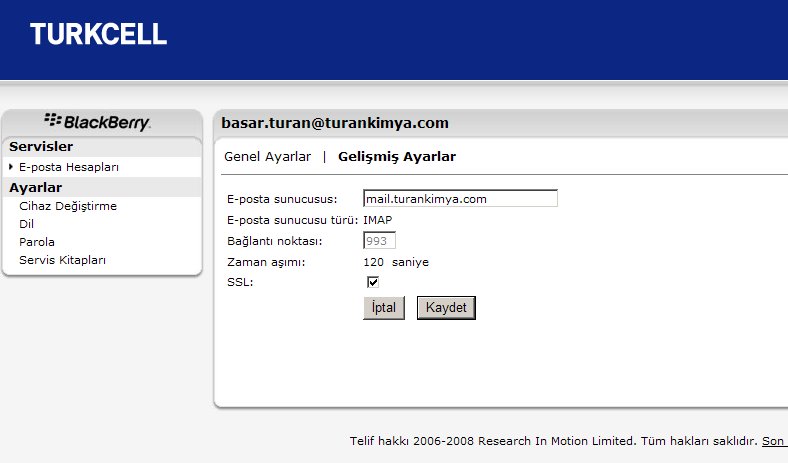Click the IMAP server type value
The width and height of the screenshot is (788, 463).
(x=377, y=220)
